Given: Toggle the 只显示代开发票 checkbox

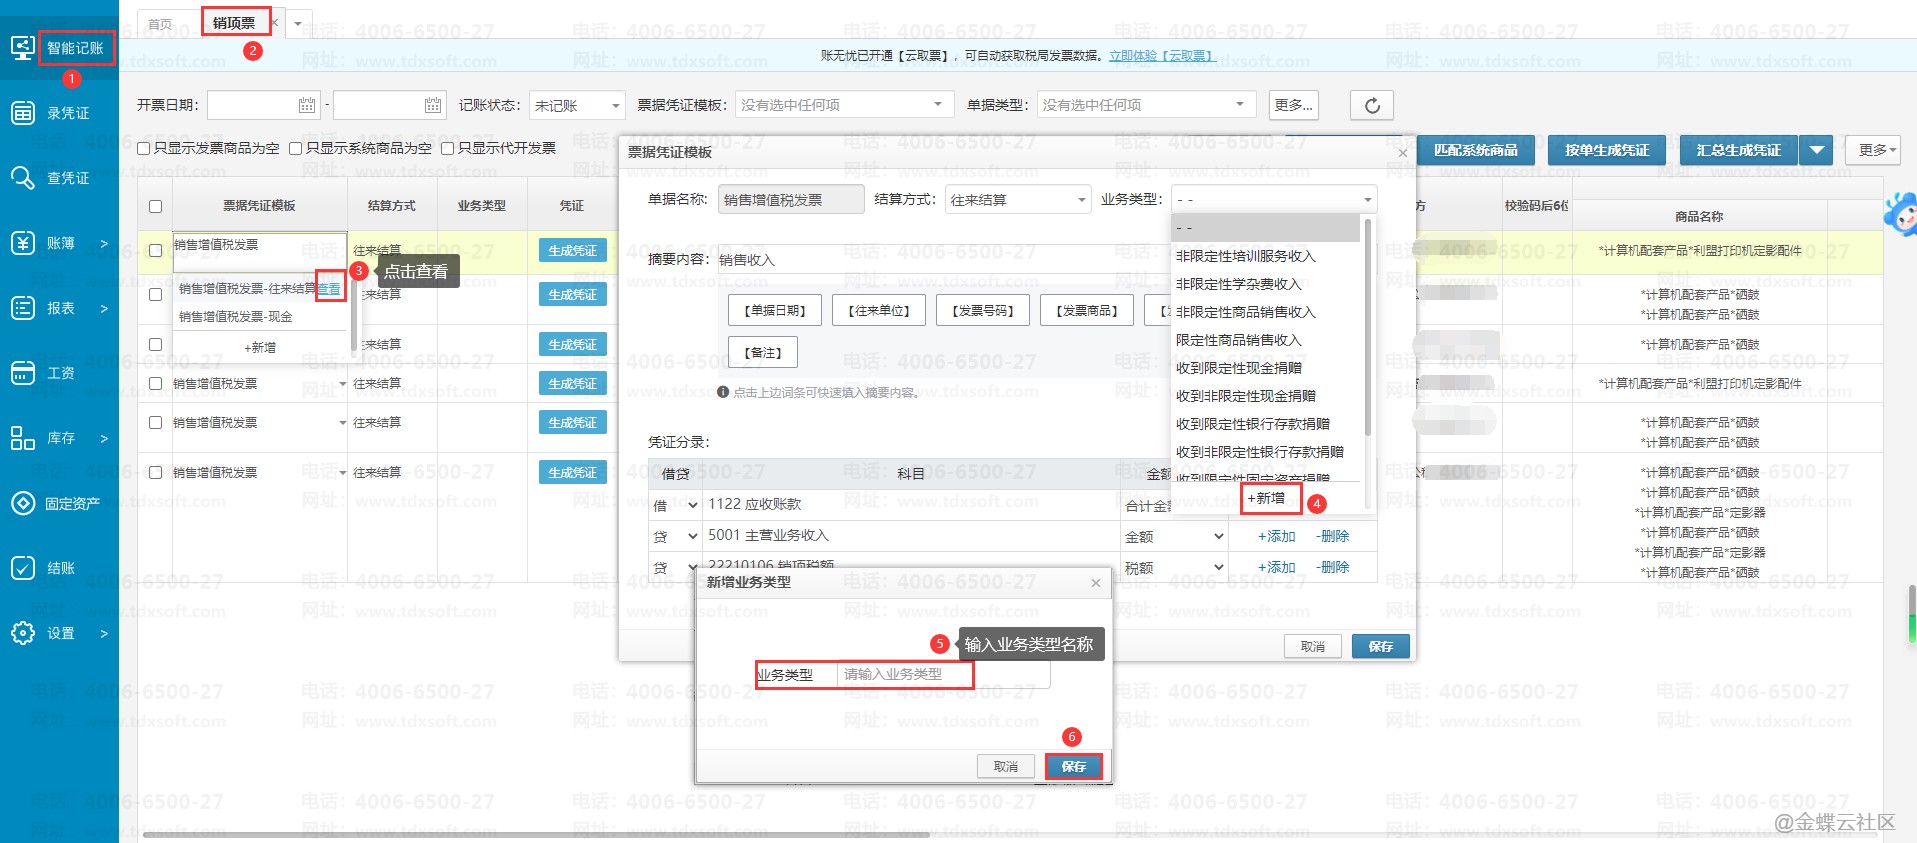Looking at the screenshot, I should click(448, 149).
